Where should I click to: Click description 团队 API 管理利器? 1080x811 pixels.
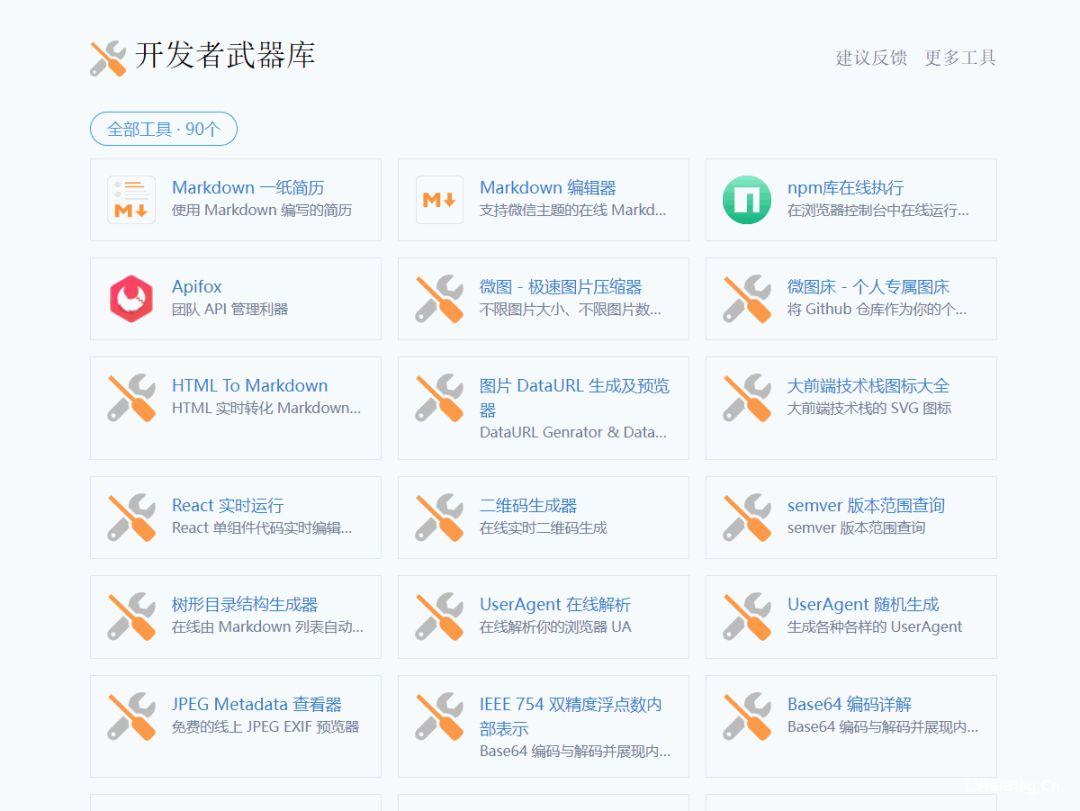(230, 309)
